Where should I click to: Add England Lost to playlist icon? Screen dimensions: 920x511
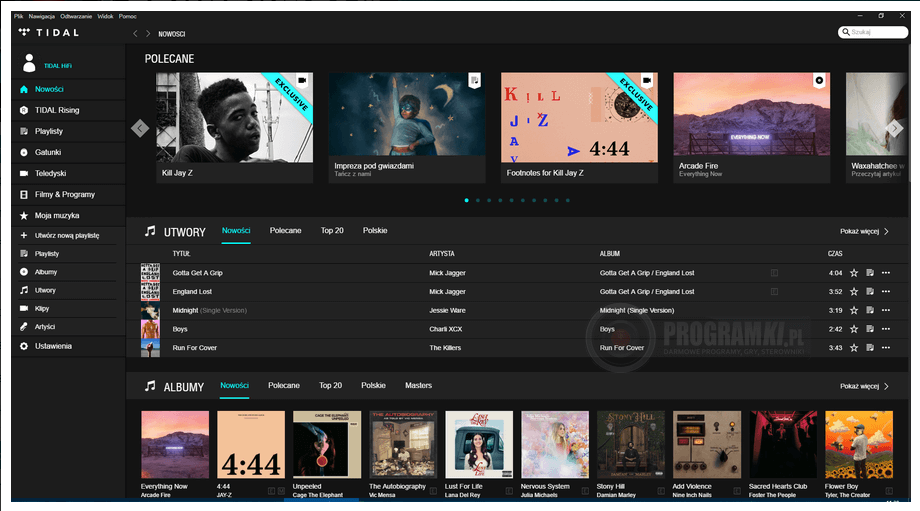pyautogui.click(x=870, y=292)
